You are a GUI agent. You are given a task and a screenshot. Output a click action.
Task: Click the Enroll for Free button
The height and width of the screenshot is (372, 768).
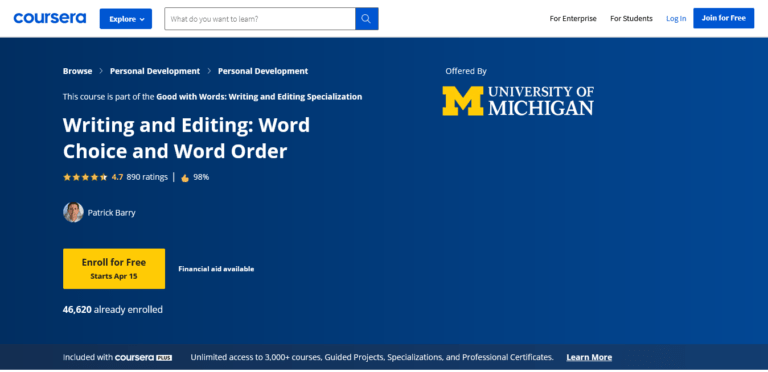tap(114, 269)
